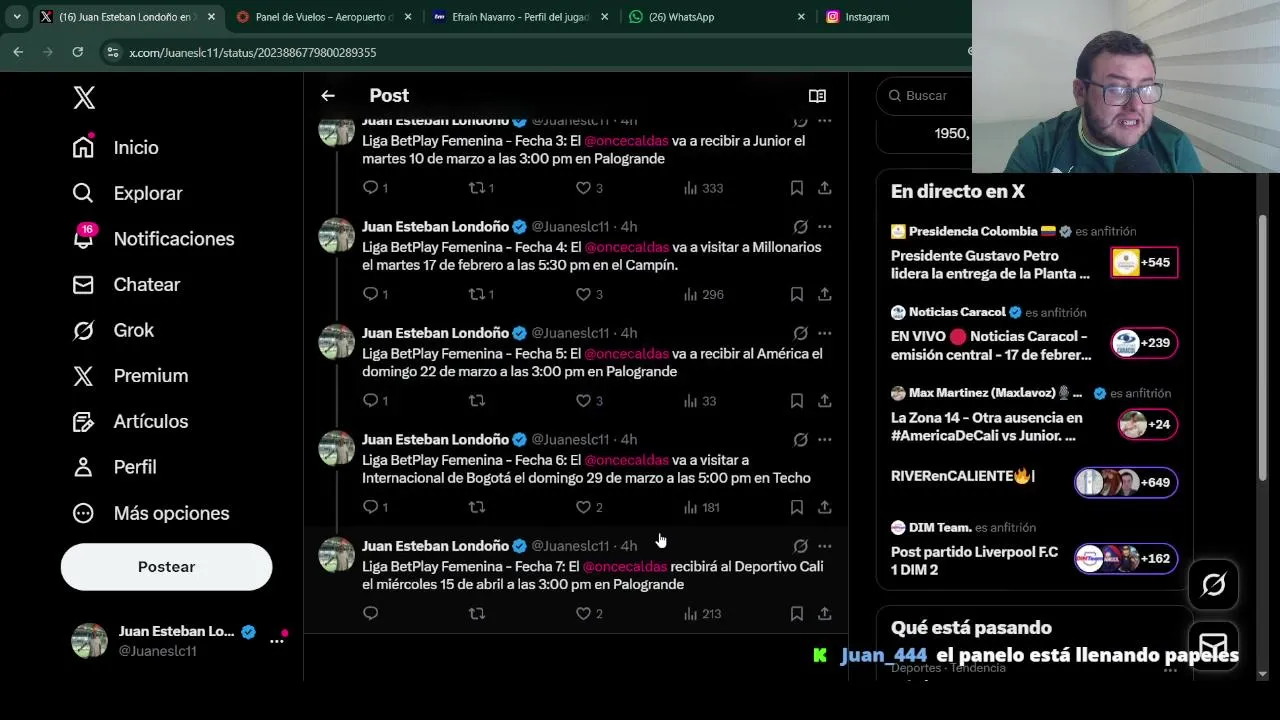Screen dimensions: 1280x720
Task: Open Explorar search page
Action: 127,193
